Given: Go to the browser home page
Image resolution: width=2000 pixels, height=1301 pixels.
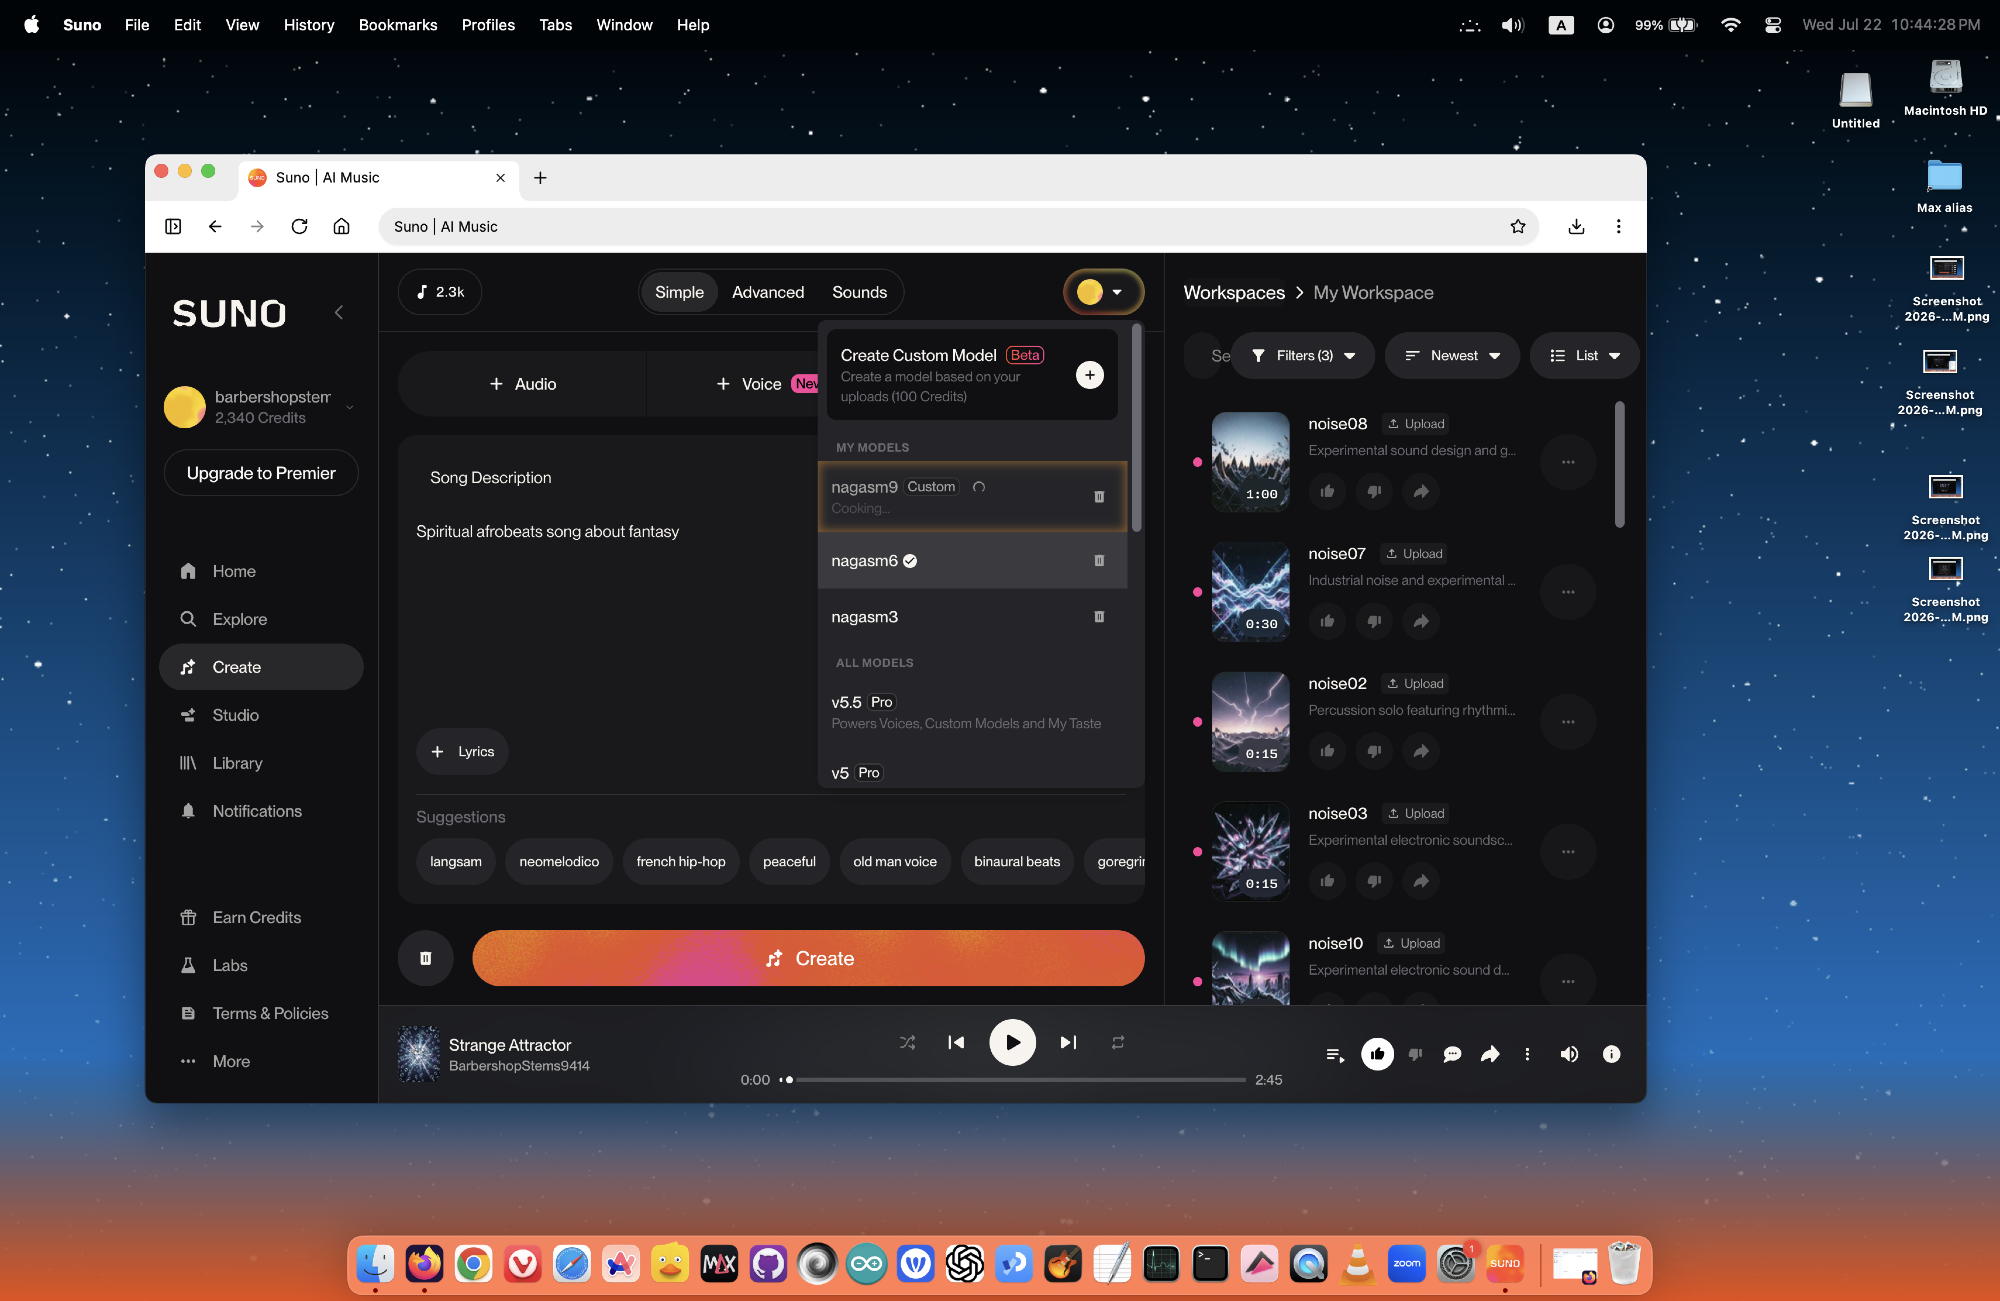Looking at the screenshot, I should [x=341, y=226].
